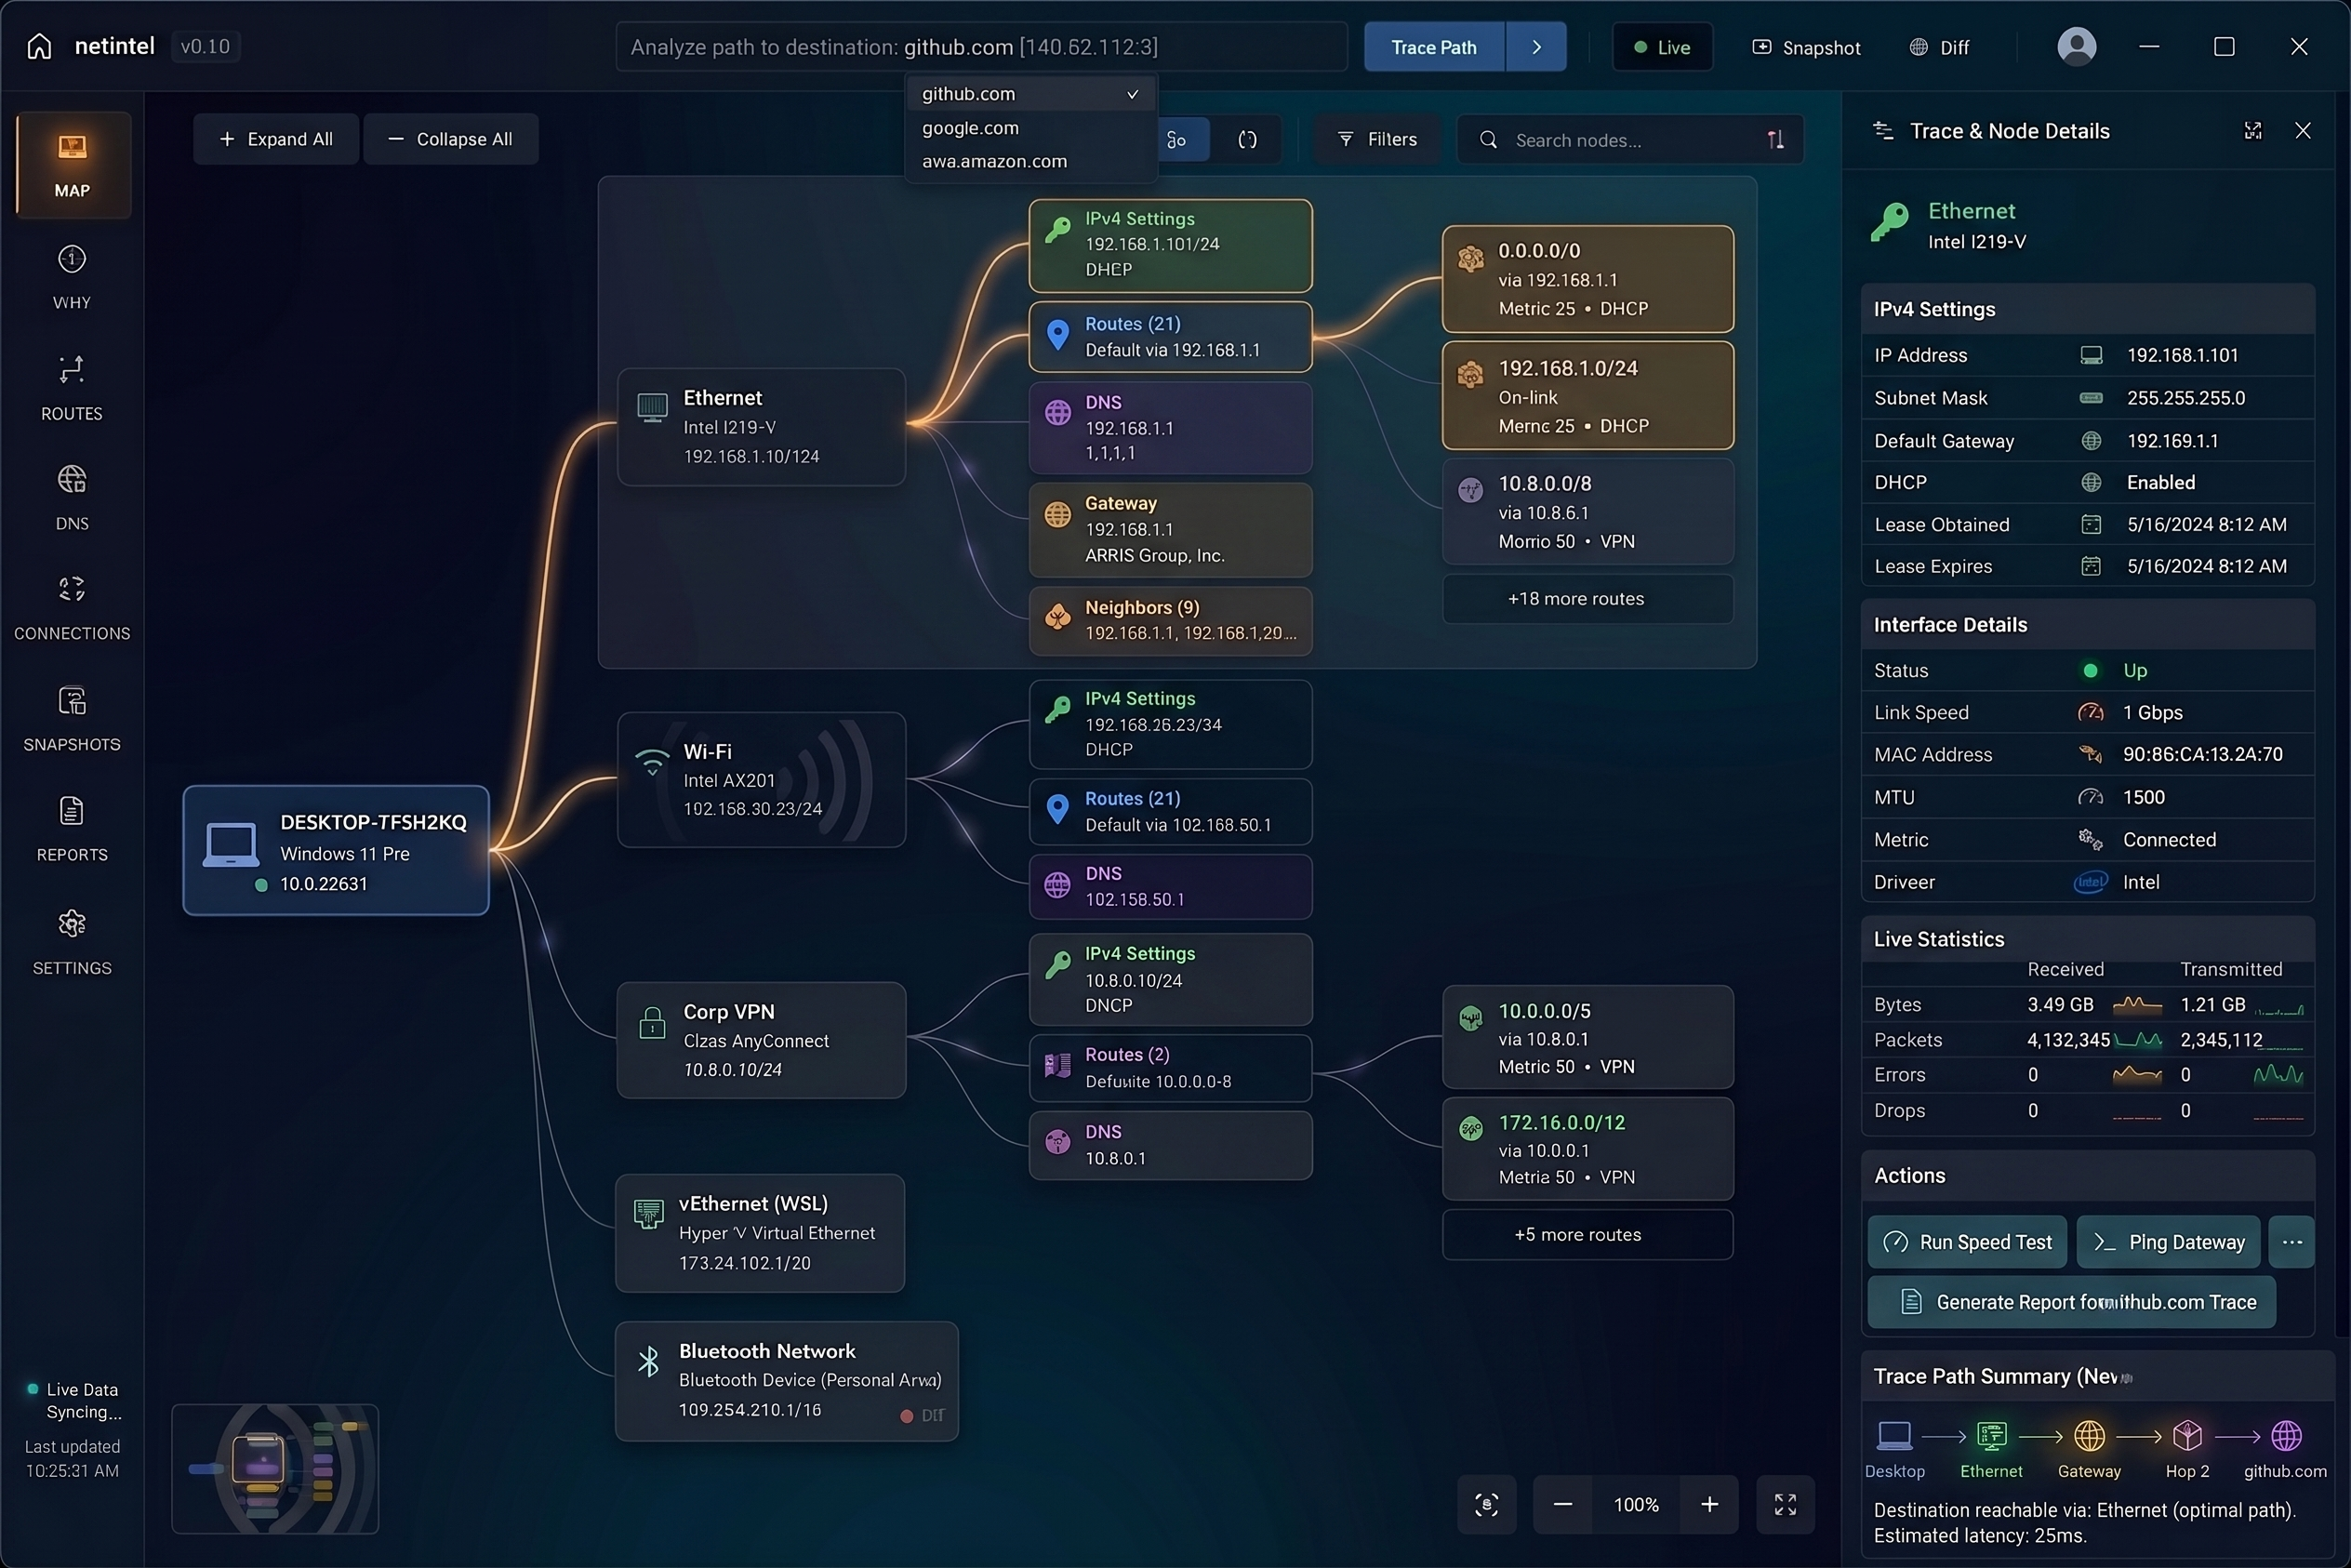Select the DESKTOP-TFSH2KQ host node
This screenshot has width=2351, height=1568.
point(336,851)
